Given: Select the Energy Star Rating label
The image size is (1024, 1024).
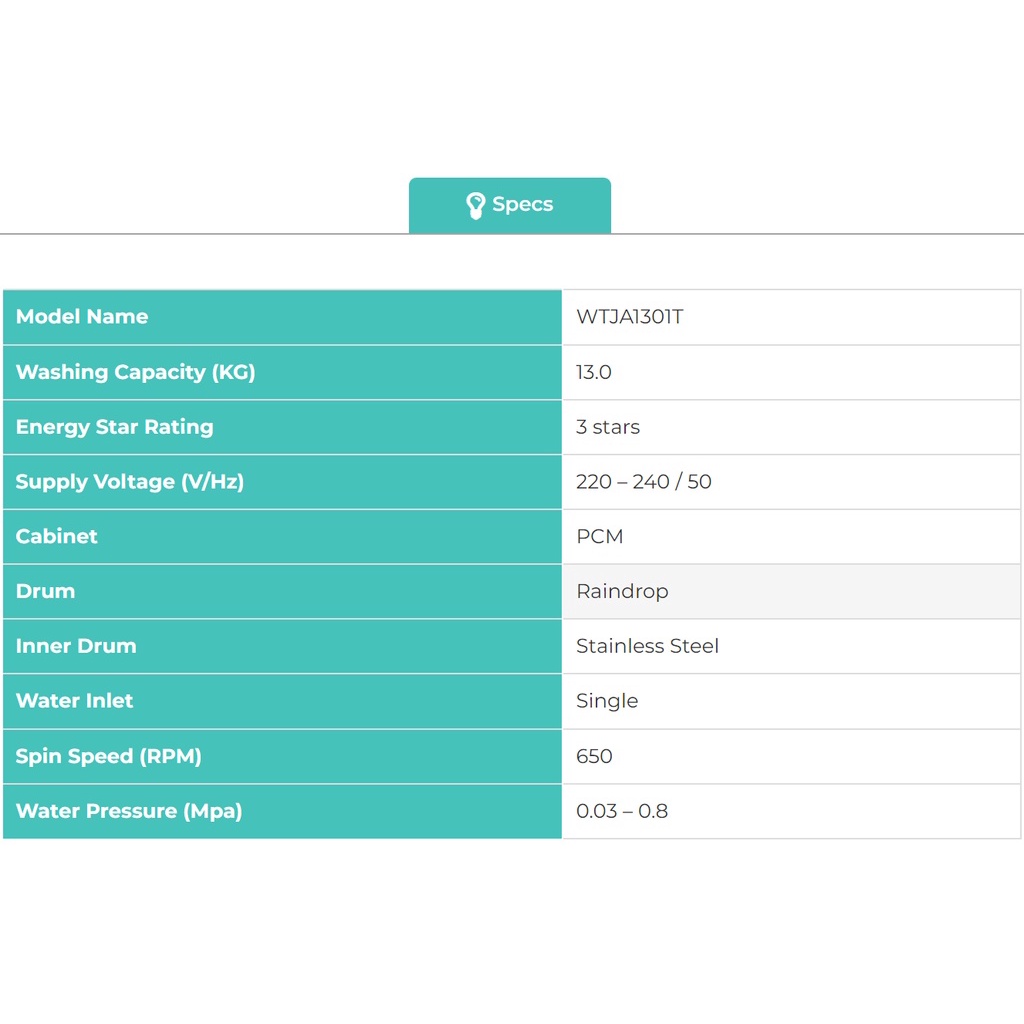Looking at the screenshot, I should 114,427.
